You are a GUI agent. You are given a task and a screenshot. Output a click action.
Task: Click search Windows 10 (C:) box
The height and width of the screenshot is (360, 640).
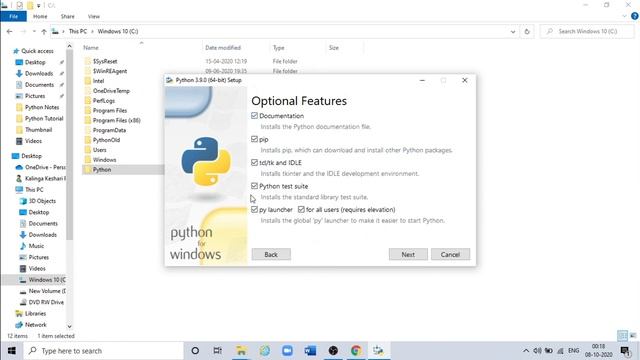[588, 31]
